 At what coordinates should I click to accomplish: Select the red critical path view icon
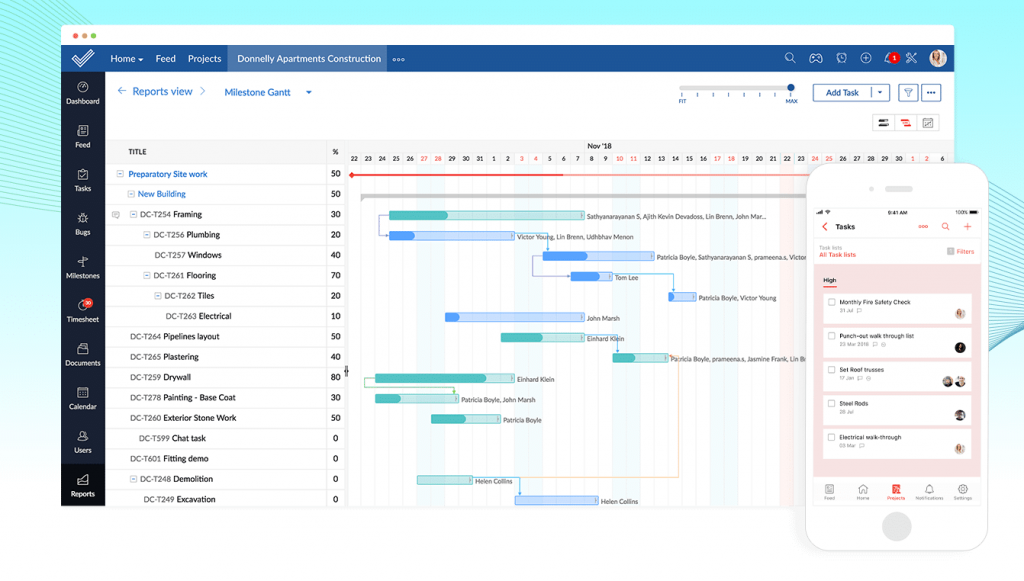[905, 123]
